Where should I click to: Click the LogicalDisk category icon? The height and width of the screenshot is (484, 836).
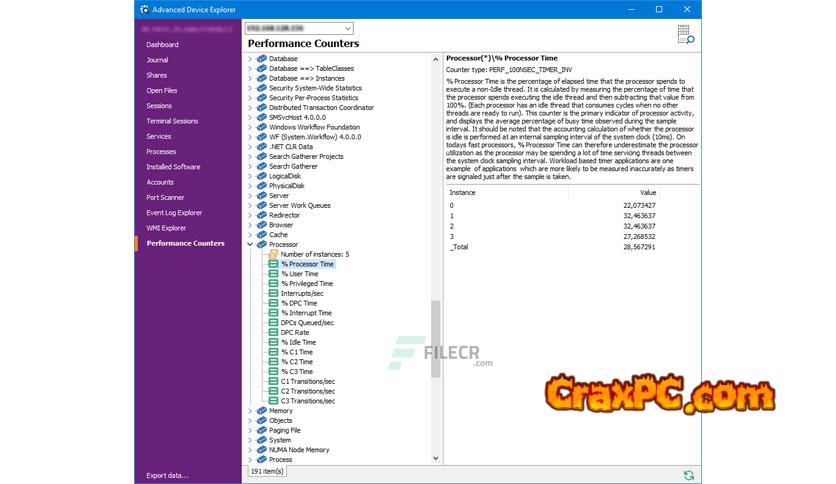(261, 176)
